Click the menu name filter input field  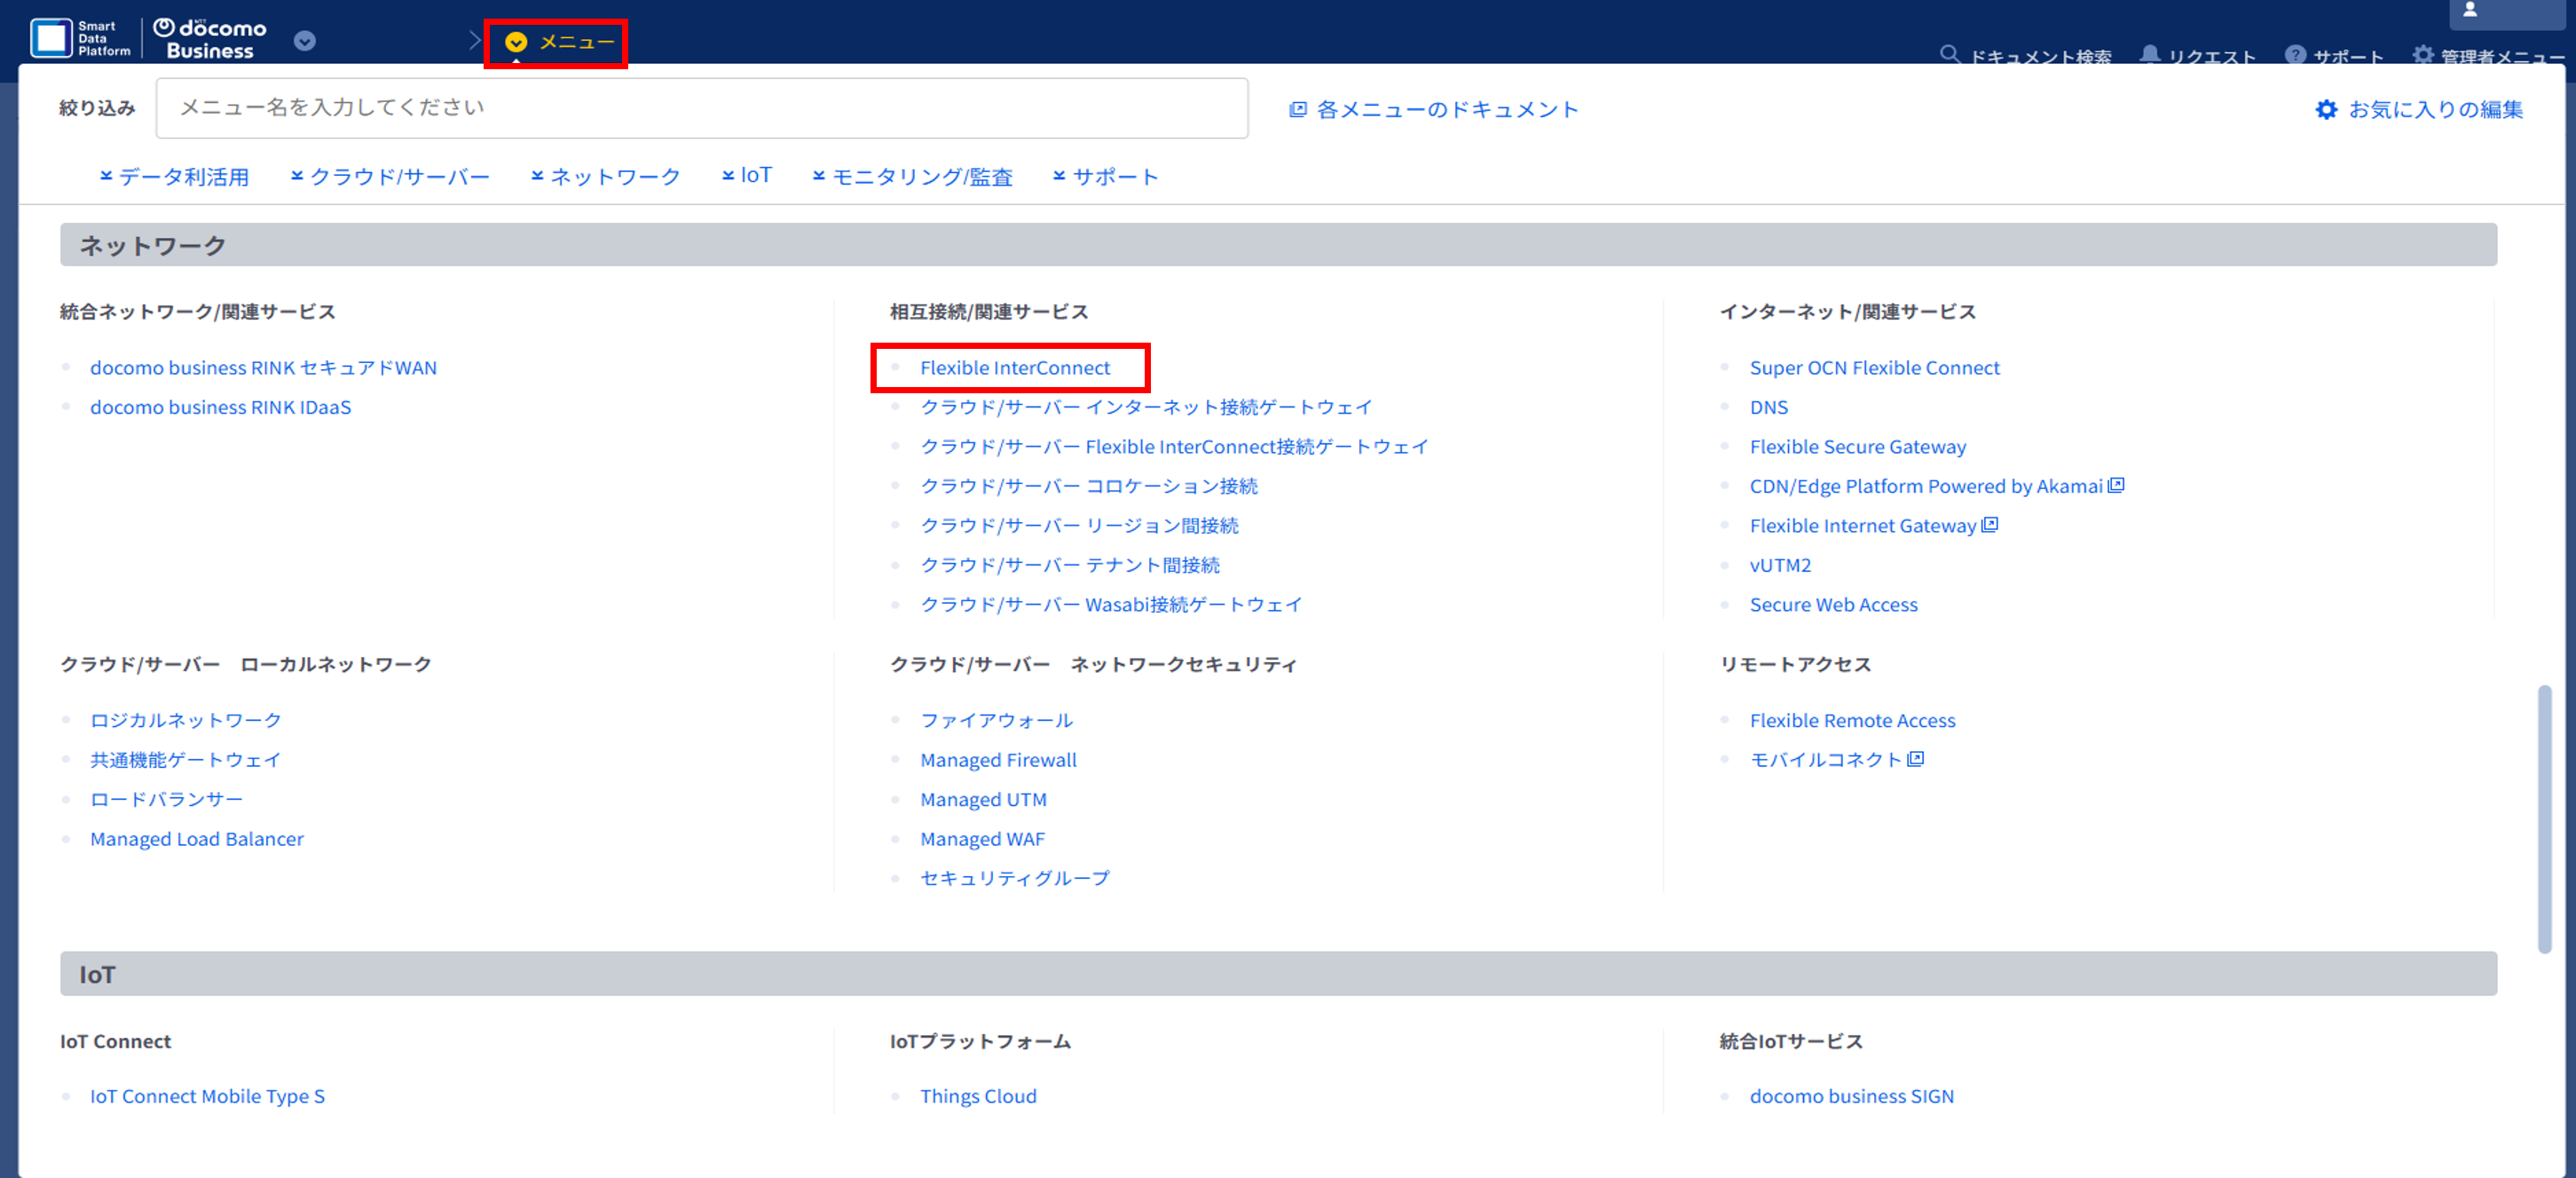coord(701,108)
